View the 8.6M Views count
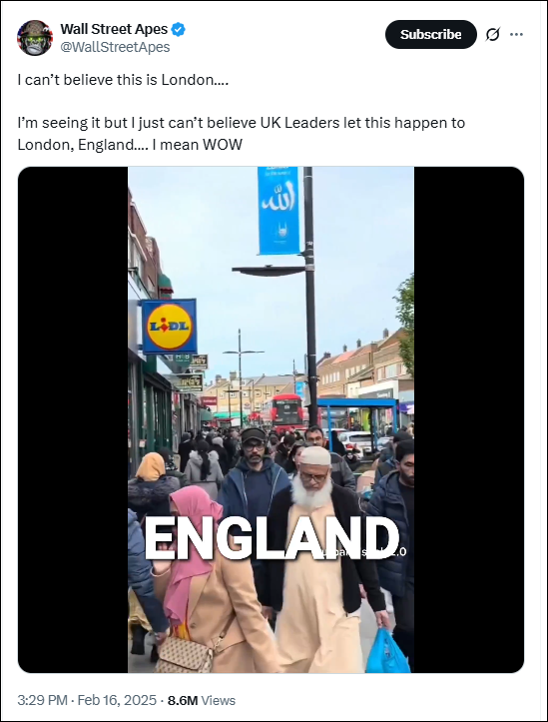 201,700
